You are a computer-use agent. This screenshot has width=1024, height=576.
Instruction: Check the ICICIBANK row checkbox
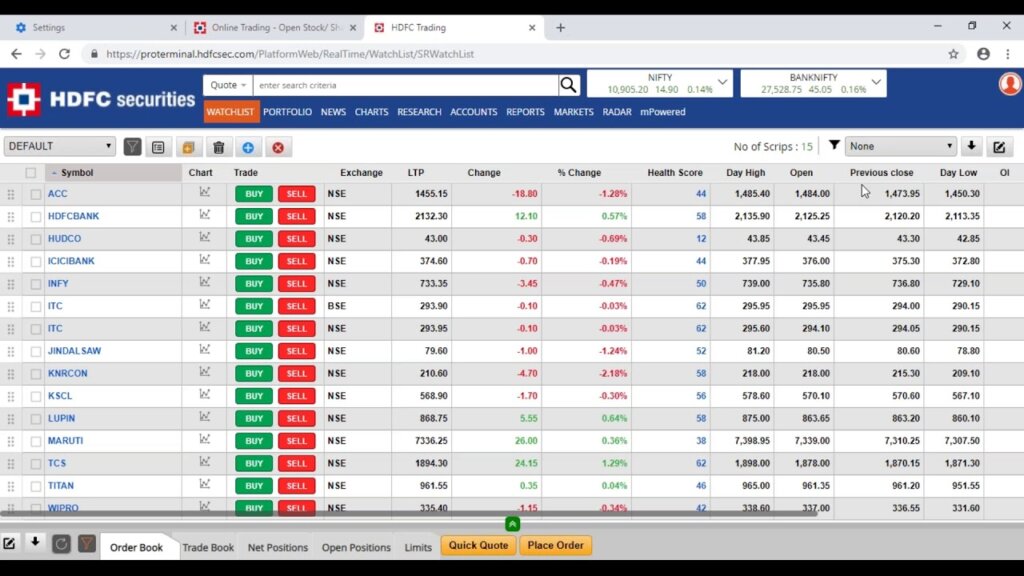pos(36,262)
